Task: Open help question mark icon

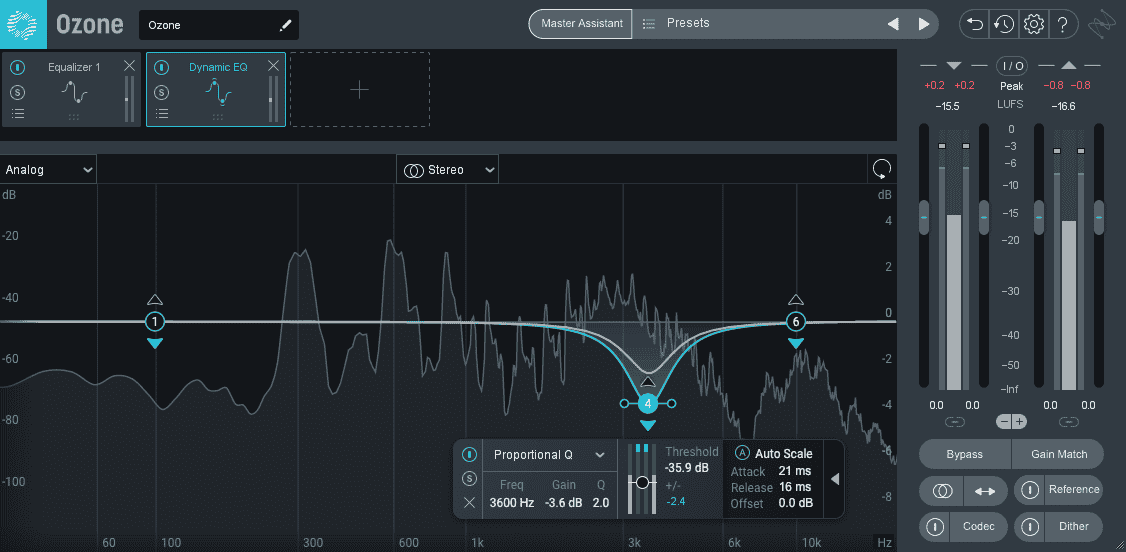Action: 1062,24
